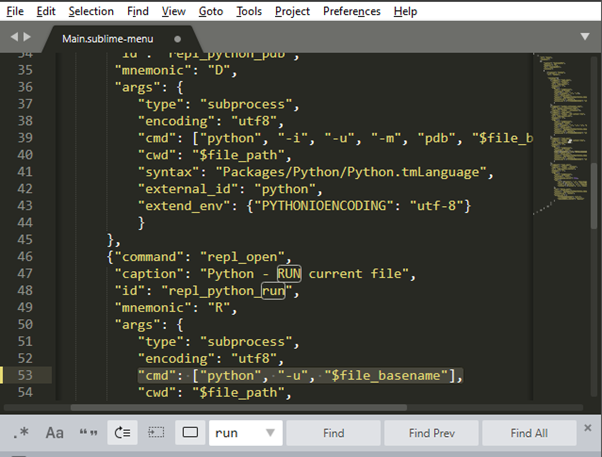Click "PYTHONIOENCODING" text on line 43
Viewport: 602px width, 457px height.
[x=323, y=206]
